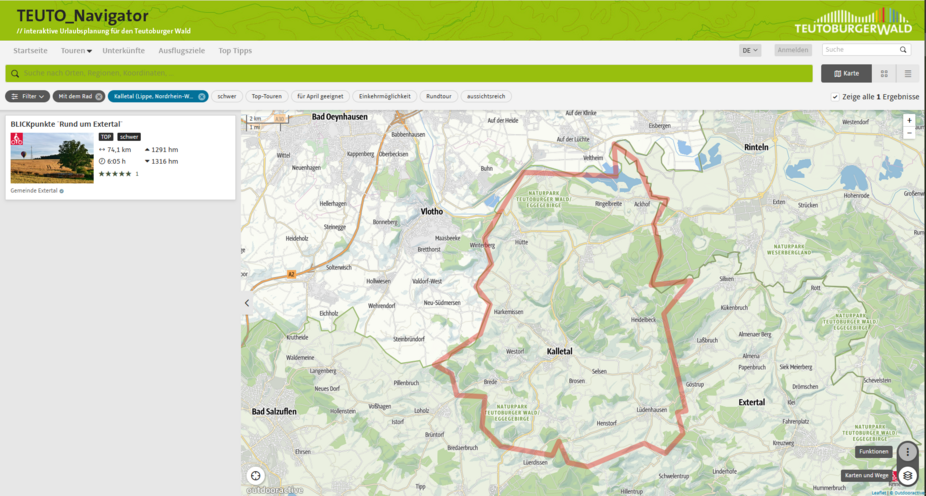
Task: Toggle the 'Einkehrmöglichkeit' filter chip
Action: click(385, 96)
